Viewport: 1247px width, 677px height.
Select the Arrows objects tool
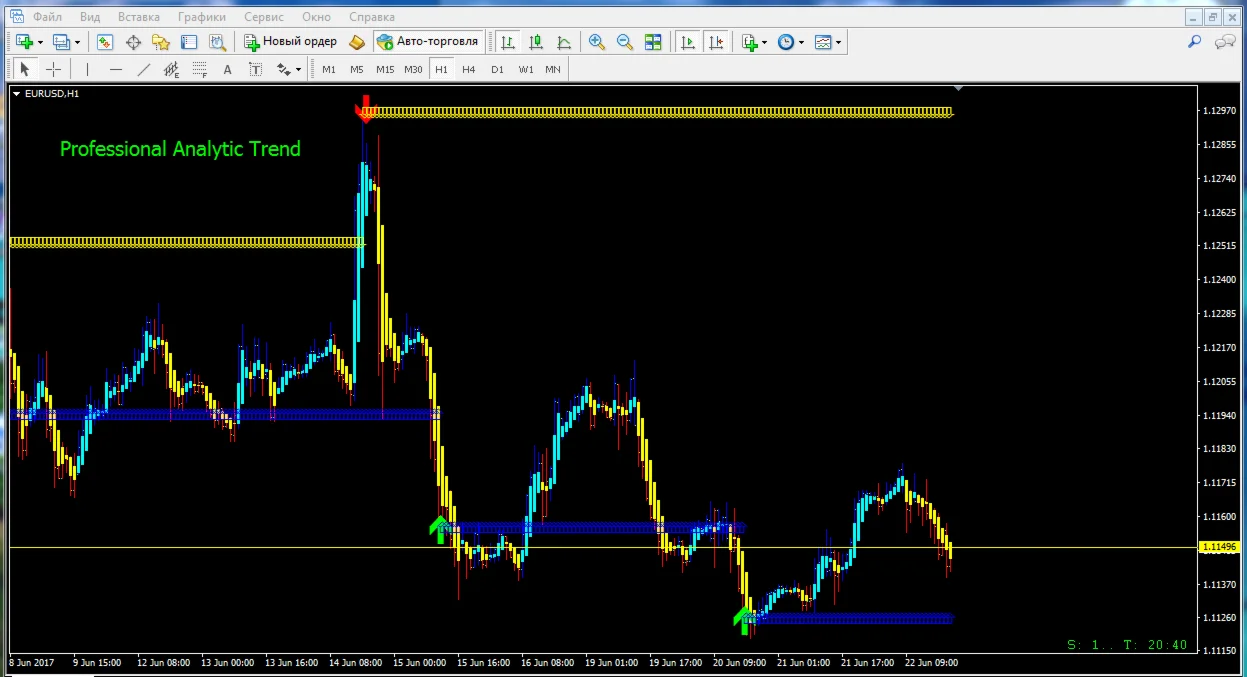pos(283,69)
